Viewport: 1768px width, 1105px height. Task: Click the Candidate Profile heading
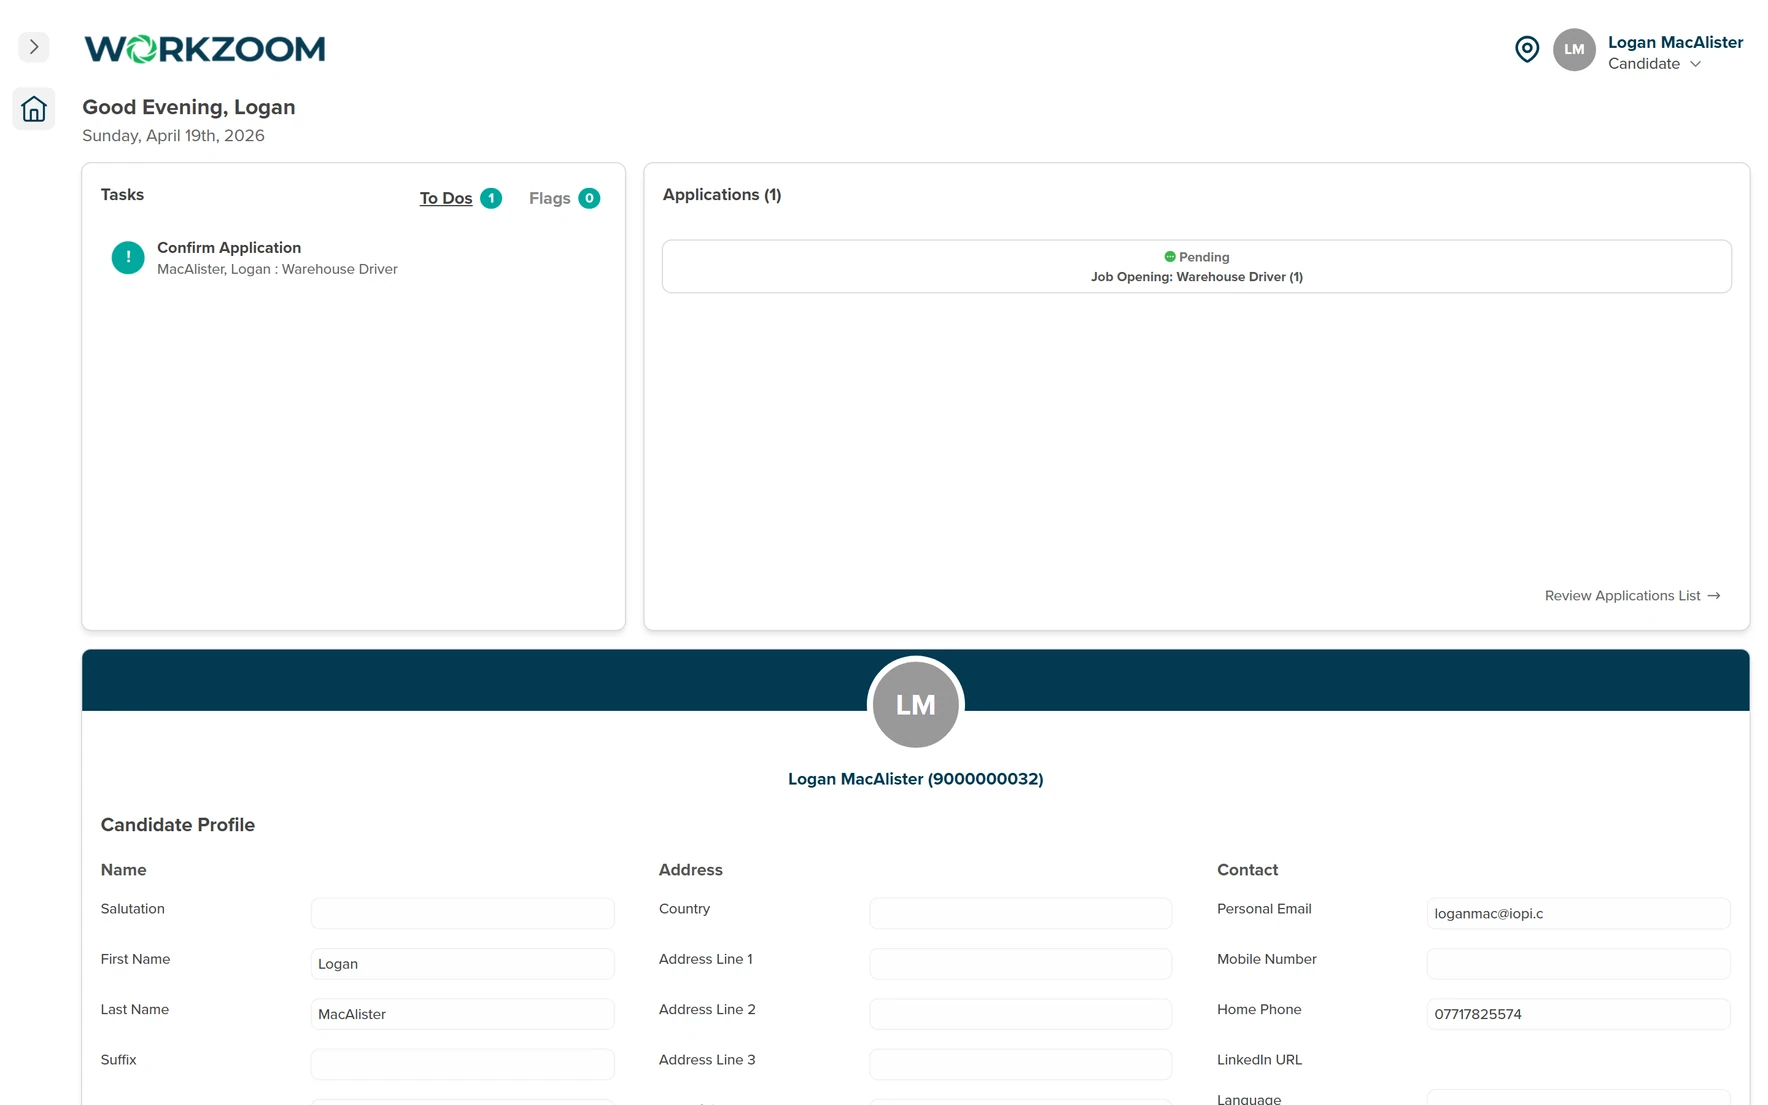click(x=178, y=825)
